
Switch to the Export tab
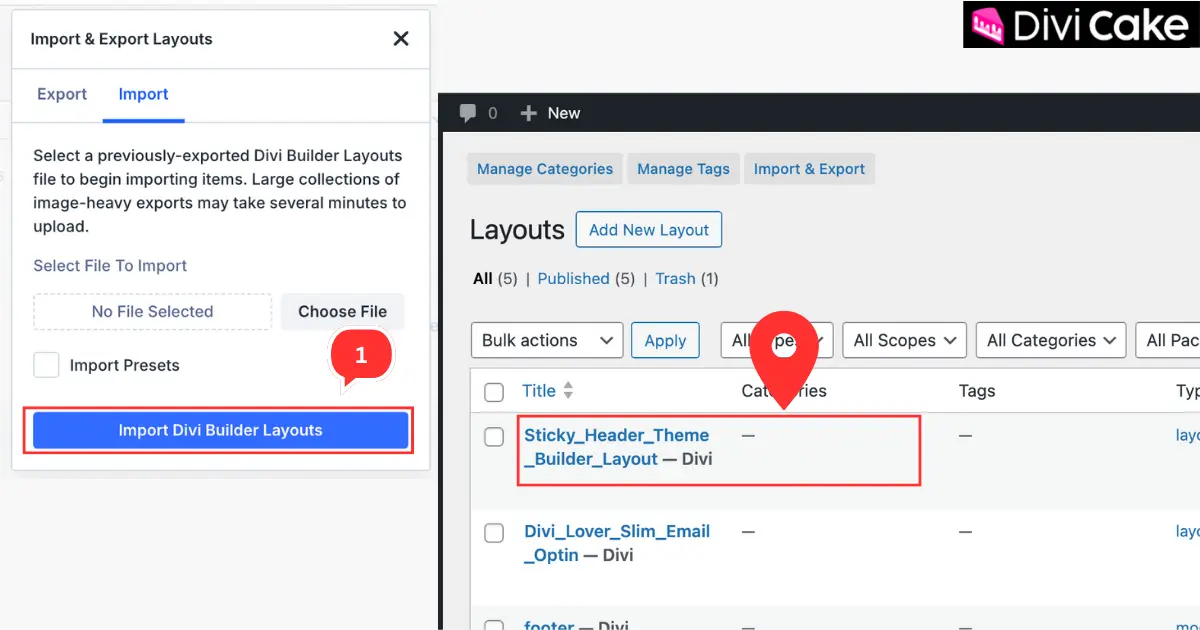click(x=62, y=94)
